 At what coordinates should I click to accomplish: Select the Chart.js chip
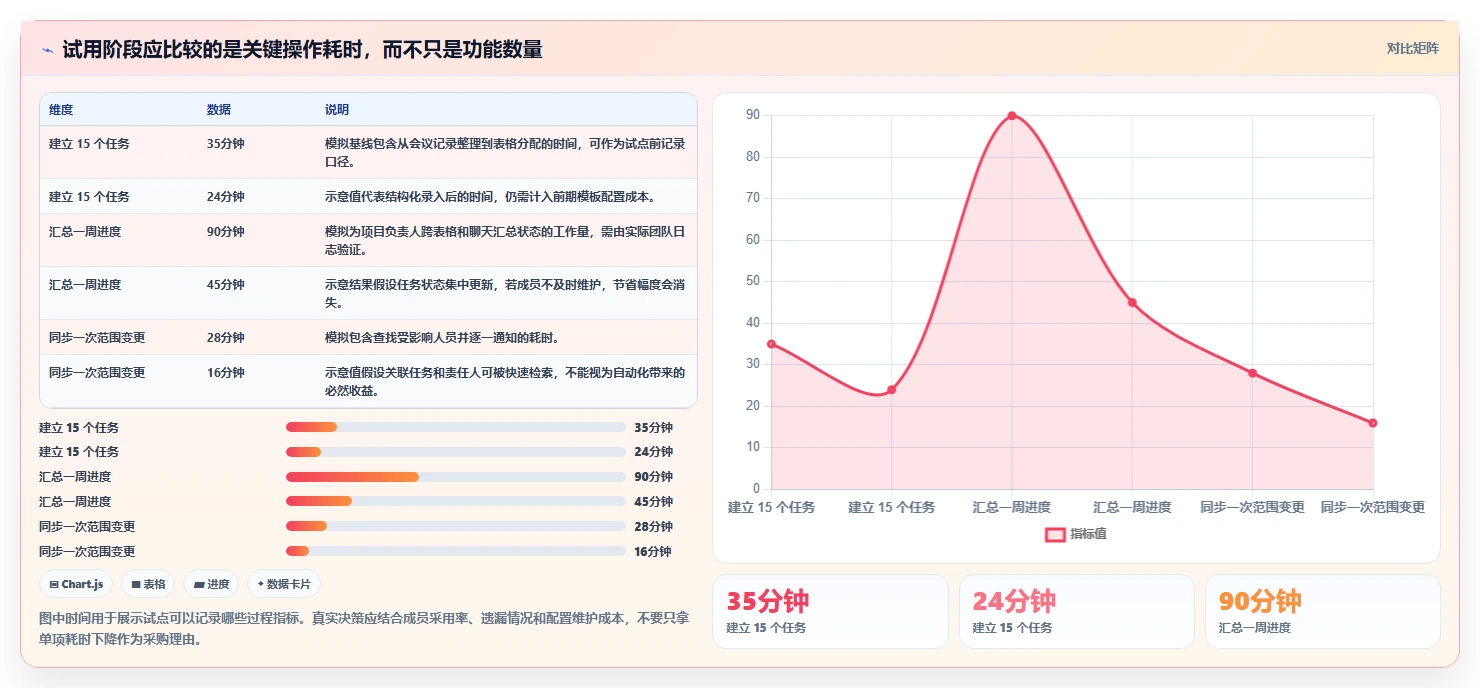pos(76,584)
